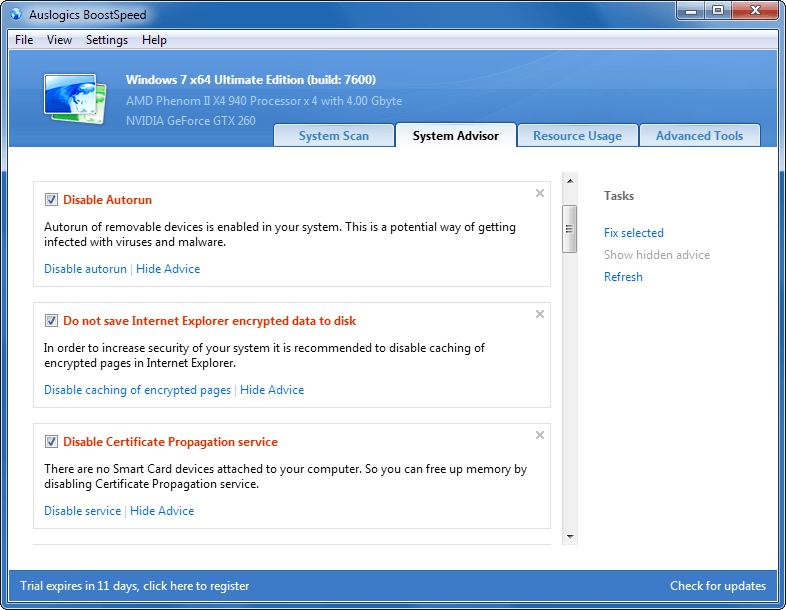Screen dimensions: 786x610
Task: Click the trial expires register message
Action: point(134,586)
